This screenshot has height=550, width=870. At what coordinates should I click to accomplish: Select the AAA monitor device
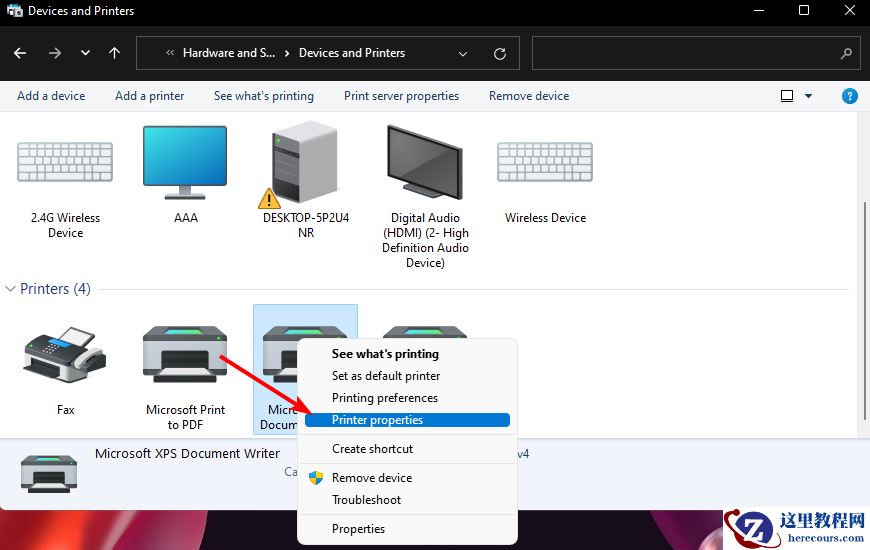tap(185, 162)
